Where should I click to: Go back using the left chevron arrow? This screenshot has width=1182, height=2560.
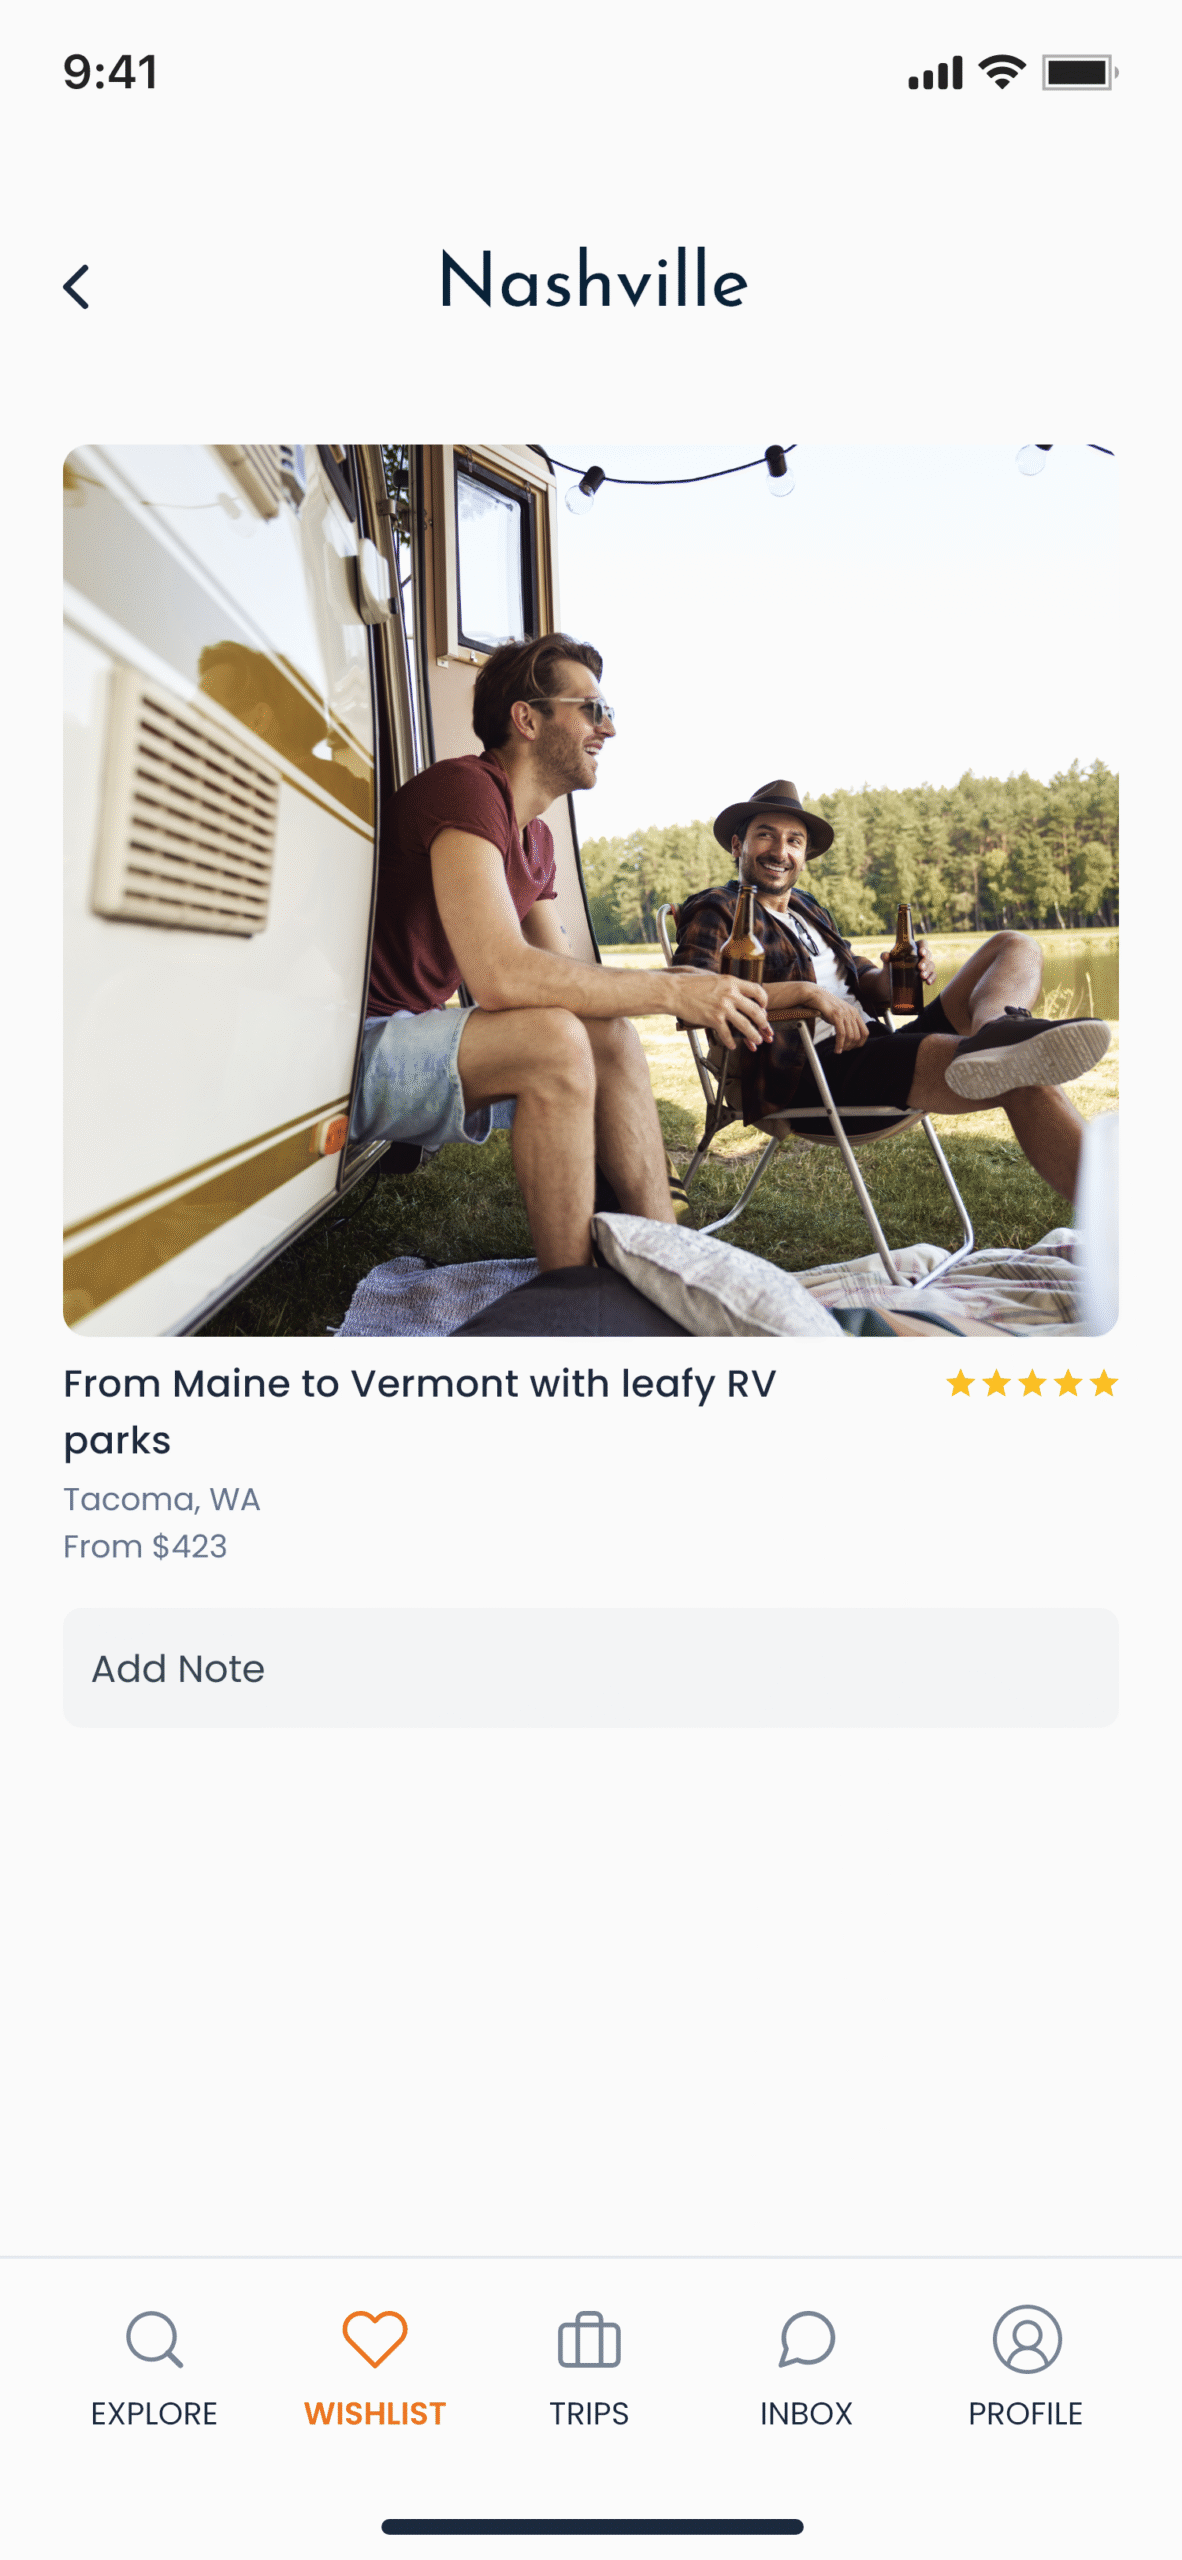(77, 287)
